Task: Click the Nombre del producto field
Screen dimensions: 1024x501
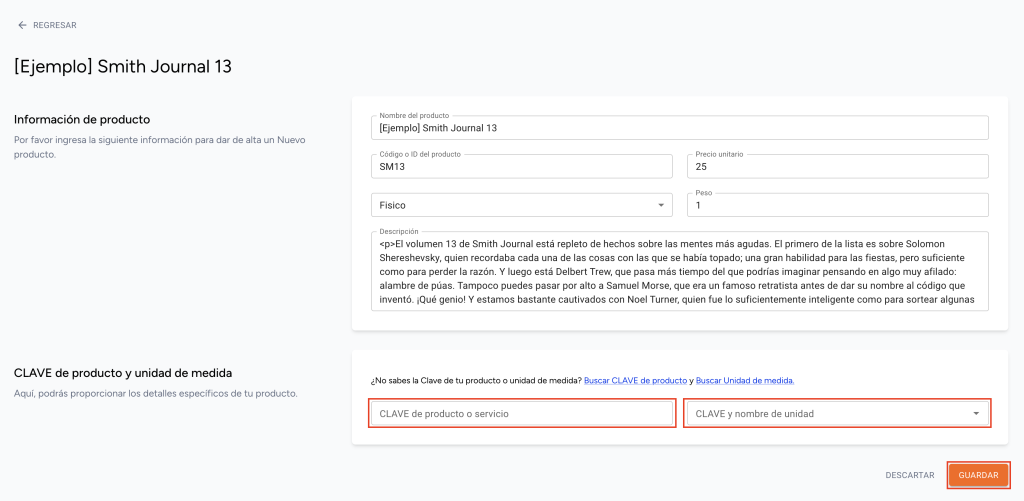Action: tap(679, 128)
